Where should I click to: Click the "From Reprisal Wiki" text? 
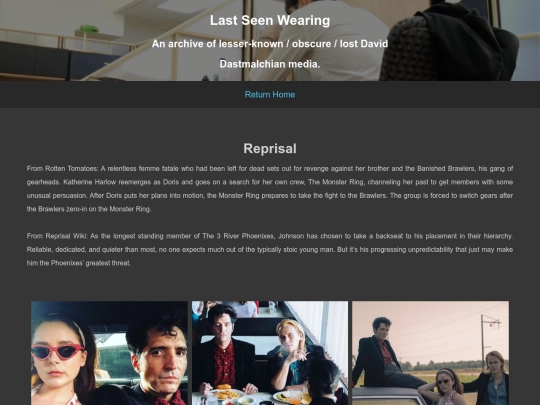57,236
